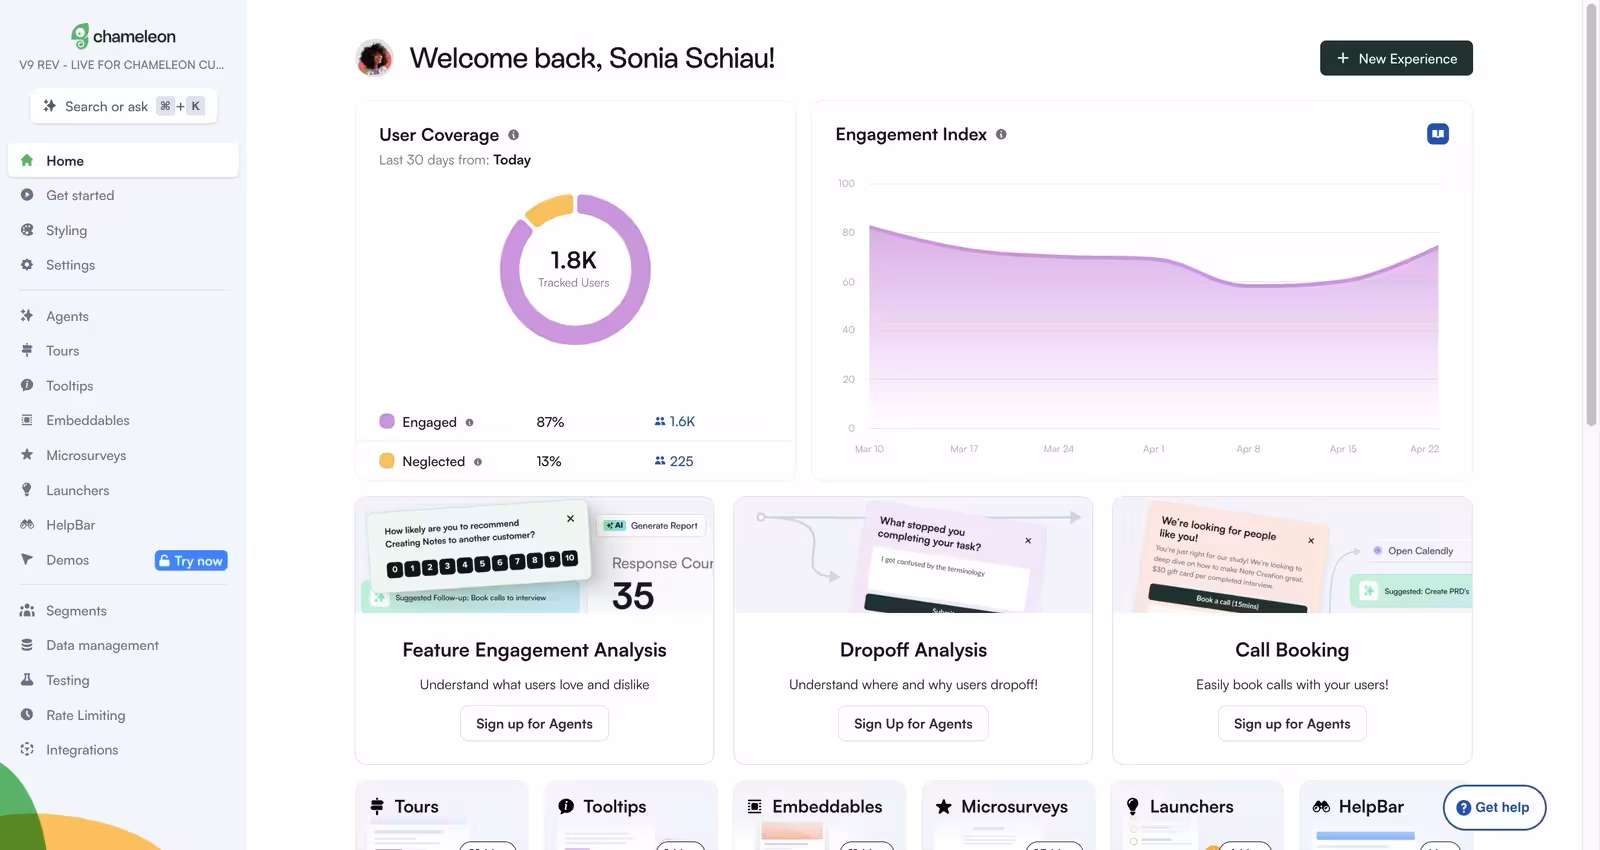
Task: Click Sign up for Agents under Call Booking
Action: [x=1292, y=724]
